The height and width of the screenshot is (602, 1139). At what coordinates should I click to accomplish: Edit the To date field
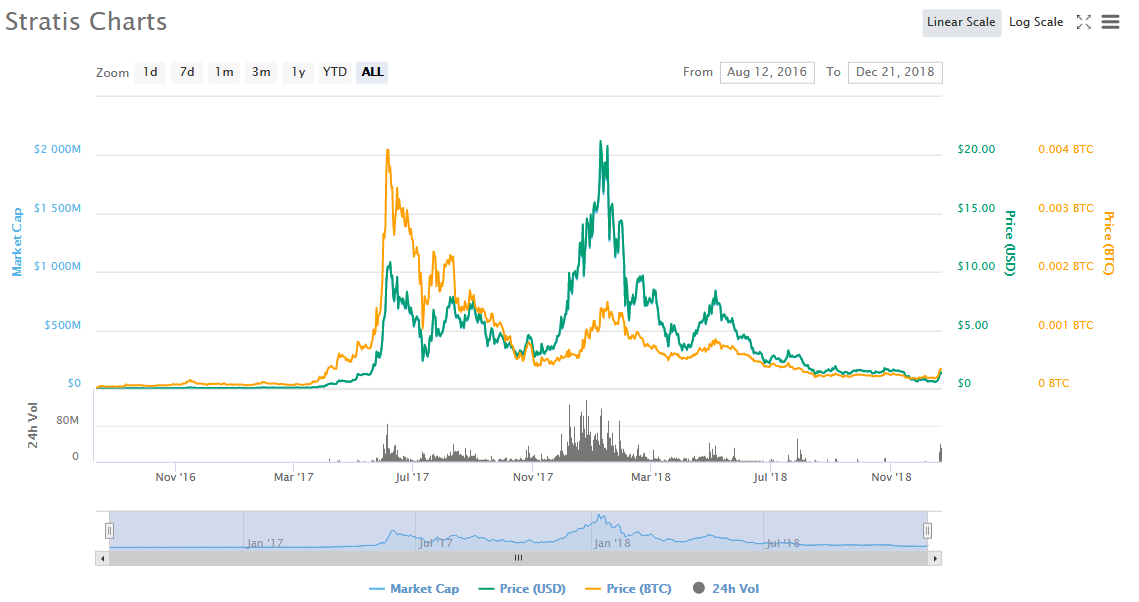[895, 72]
